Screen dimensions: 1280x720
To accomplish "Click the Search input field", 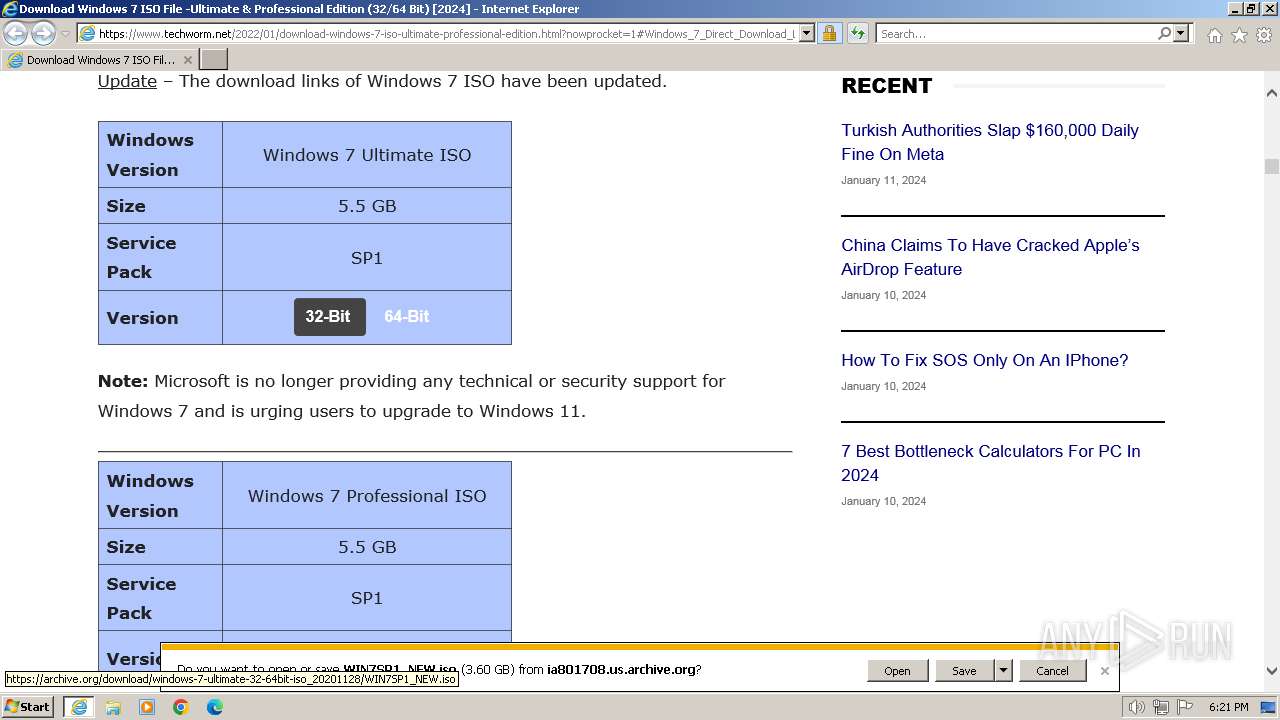I will (x=1015, y=34).
